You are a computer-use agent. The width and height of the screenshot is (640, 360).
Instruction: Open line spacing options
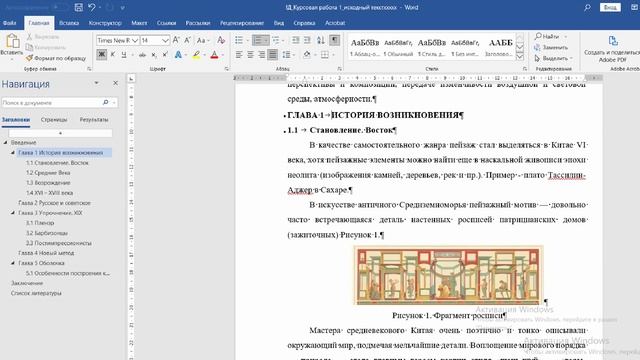coord(287,55)
